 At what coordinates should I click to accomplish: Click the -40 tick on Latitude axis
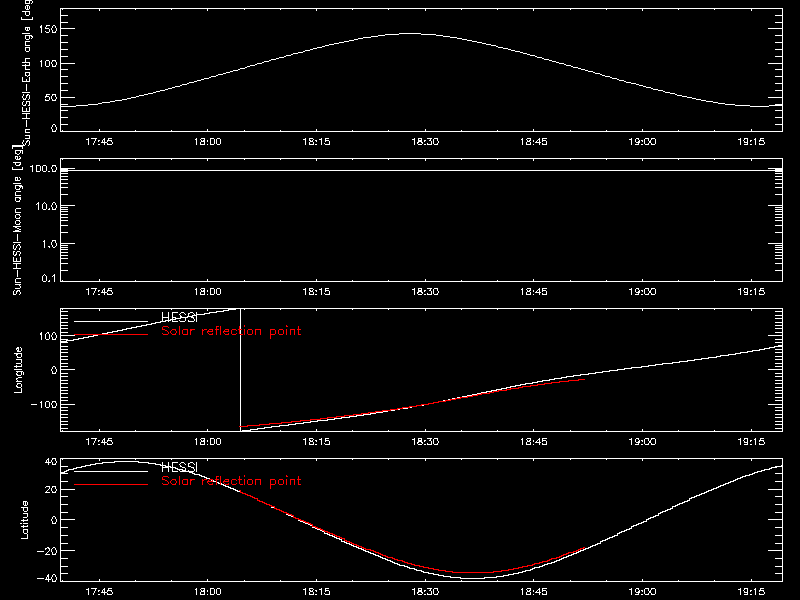click(47, 579)
